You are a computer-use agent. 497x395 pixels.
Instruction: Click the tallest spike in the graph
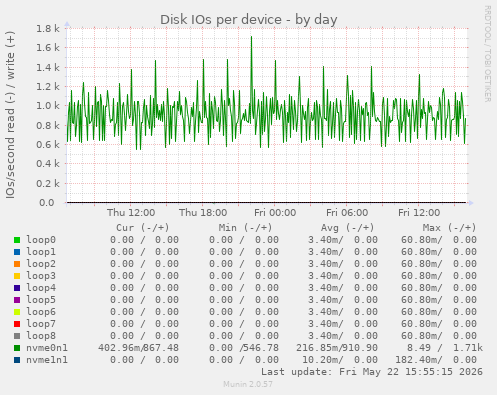pyautogui.click(x=251, y=37)
